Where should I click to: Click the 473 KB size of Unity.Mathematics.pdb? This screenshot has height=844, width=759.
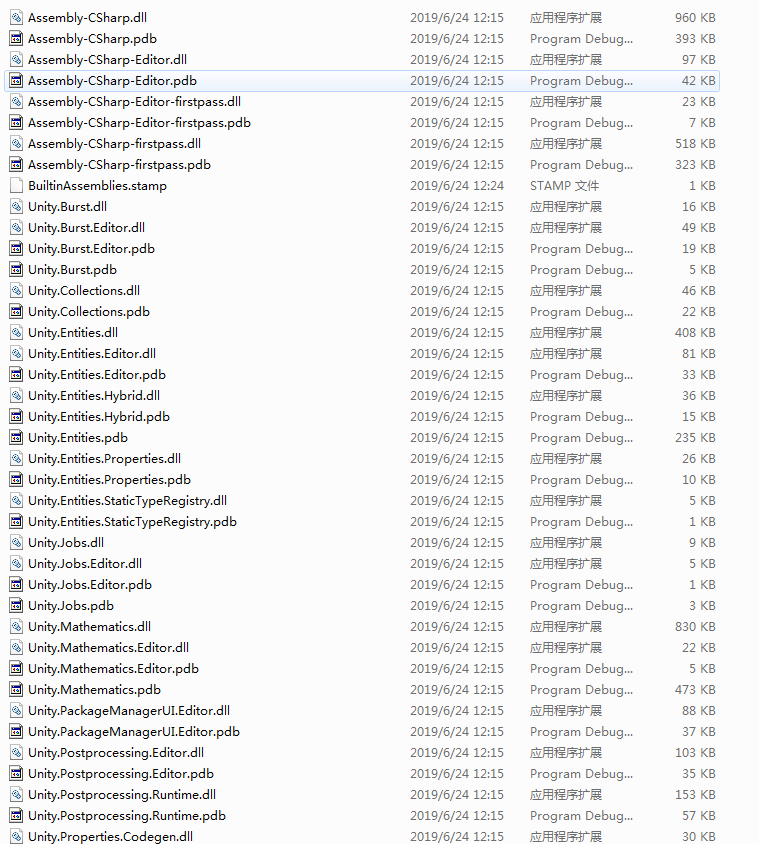pos(695,690)
